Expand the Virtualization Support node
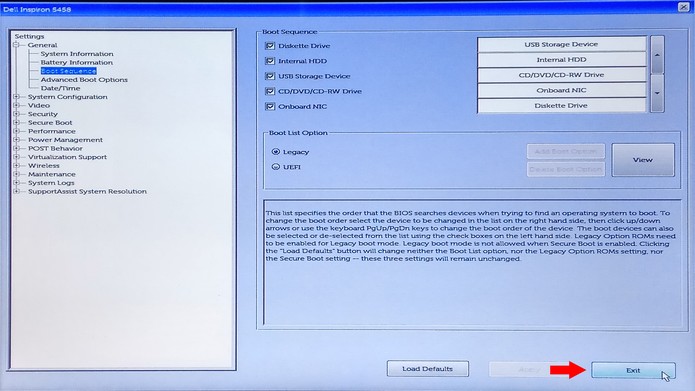 (16, 157)
